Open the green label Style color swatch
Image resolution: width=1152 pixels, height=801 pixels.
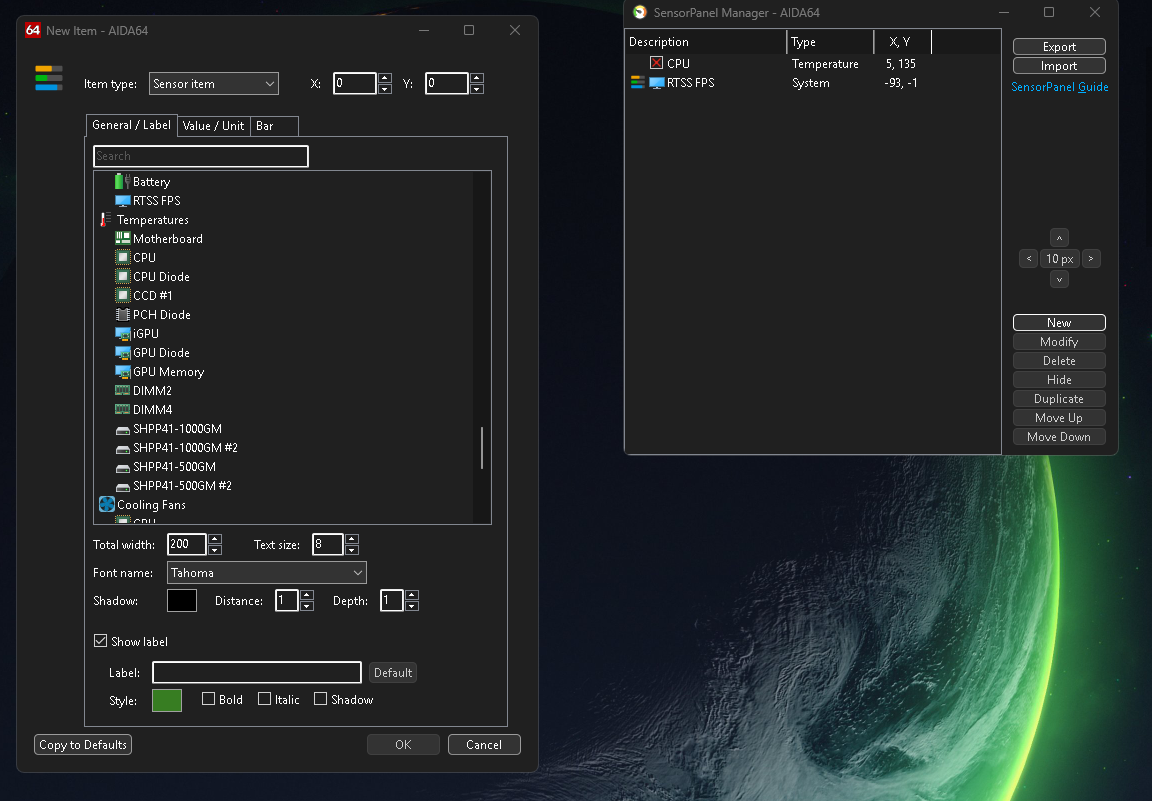coord(167,700)
